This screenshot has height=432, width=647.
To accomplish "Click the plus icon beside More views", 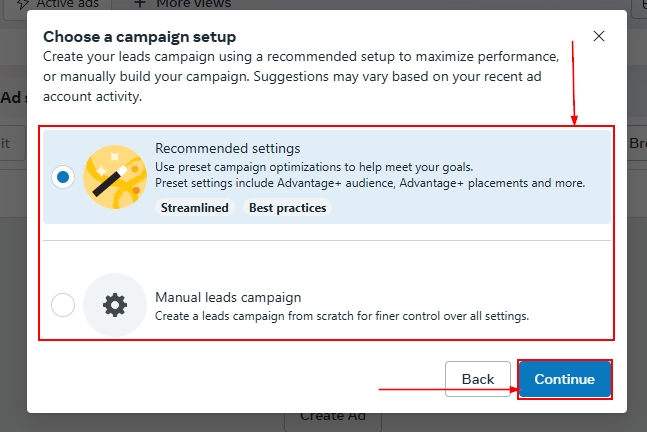I will pyautogui.click(x=140, y=4).
